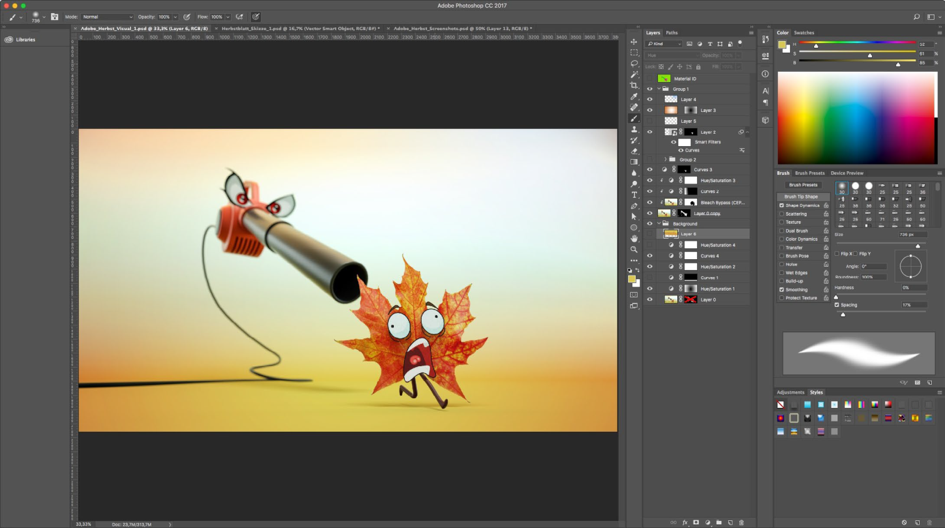Screen dimensions: 945x528
Task: Enable the Scattering brush option
Action: point(782,214)
